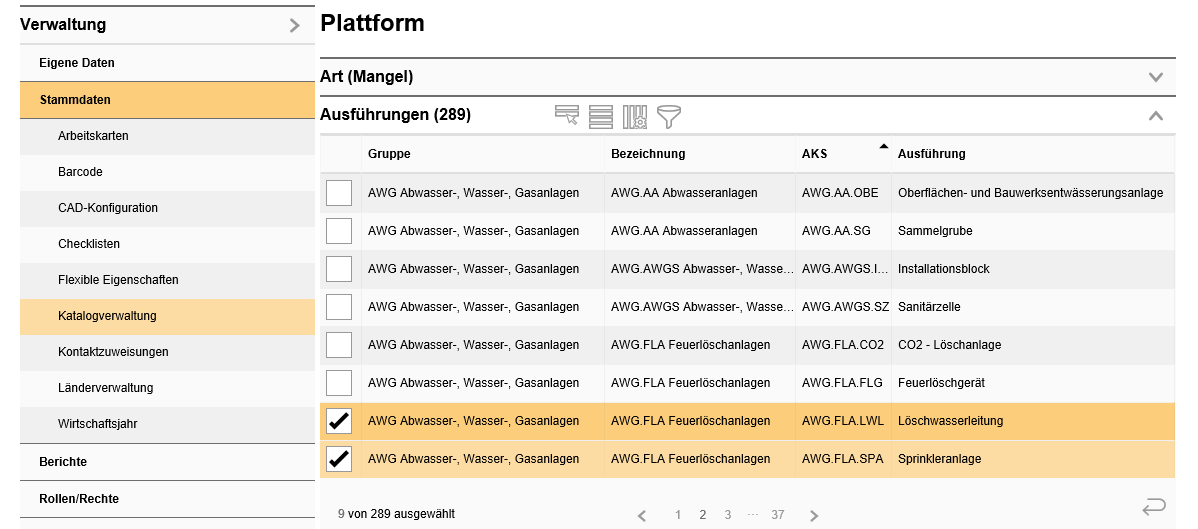Viewport: 1198px width, 529px height.
Task: Click the list rows view icon
Action: tap(601, 116)
